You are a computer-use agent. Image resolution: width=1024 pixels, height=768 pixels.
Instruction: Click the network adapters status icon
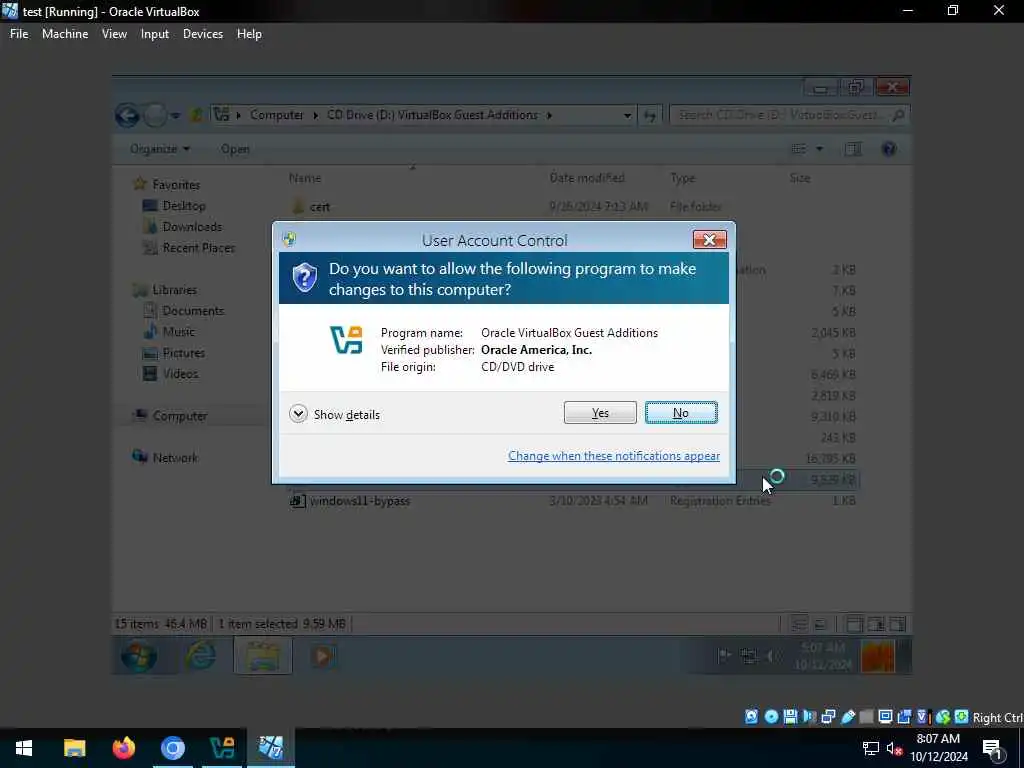(x=828, y=716)
